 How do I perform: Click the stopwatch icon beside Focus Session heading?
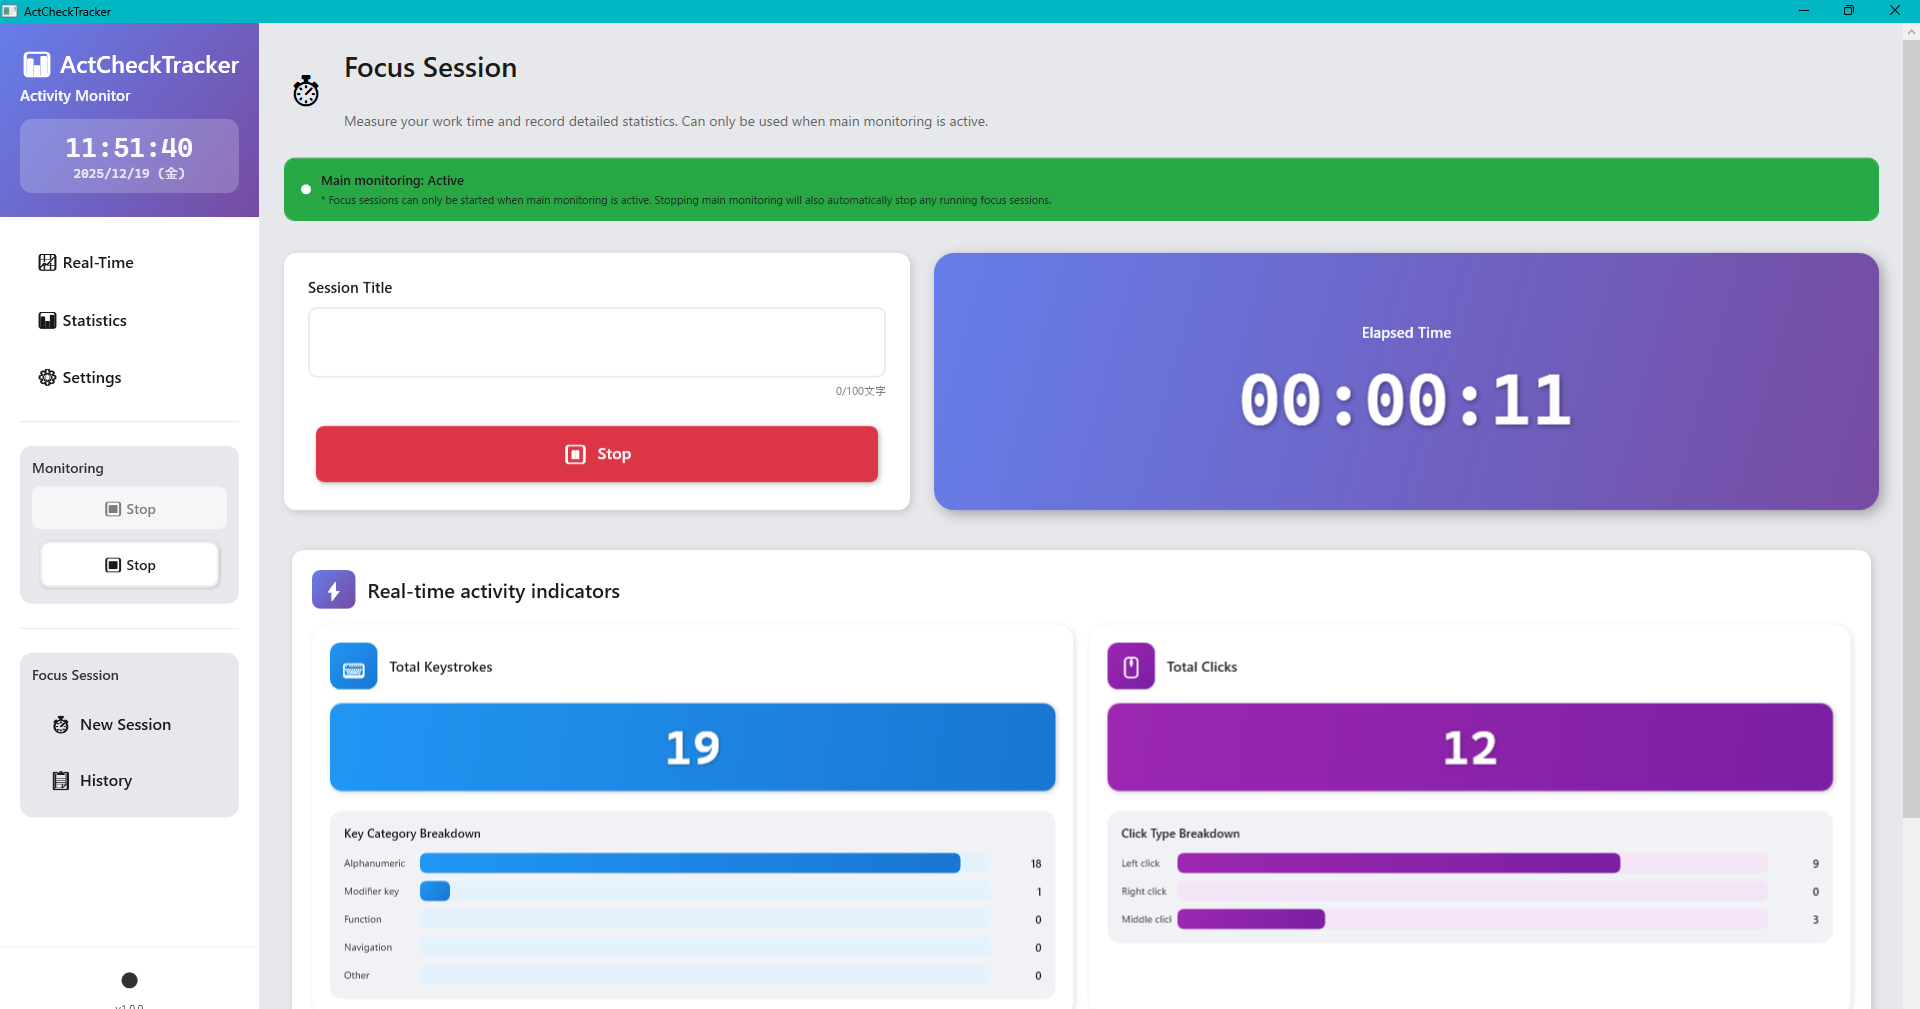306,91
